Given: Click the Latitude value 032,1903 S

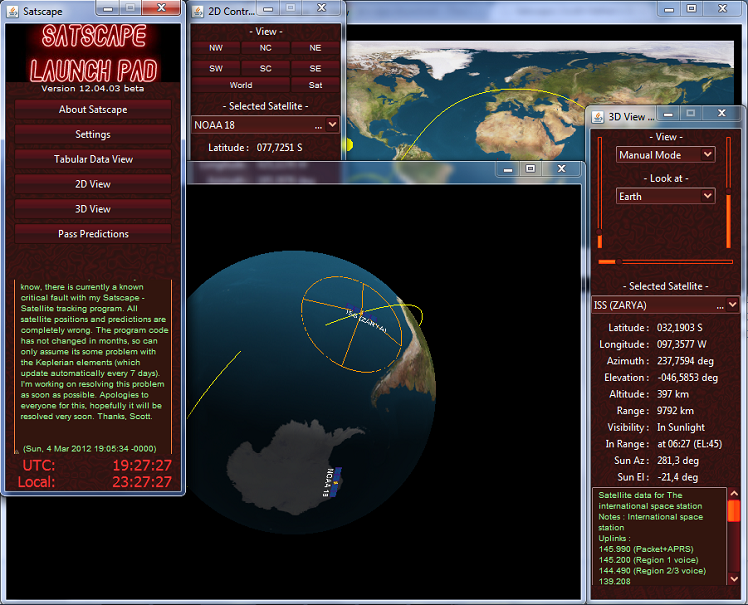Looking at the screenshot, I should coord(679,328).
